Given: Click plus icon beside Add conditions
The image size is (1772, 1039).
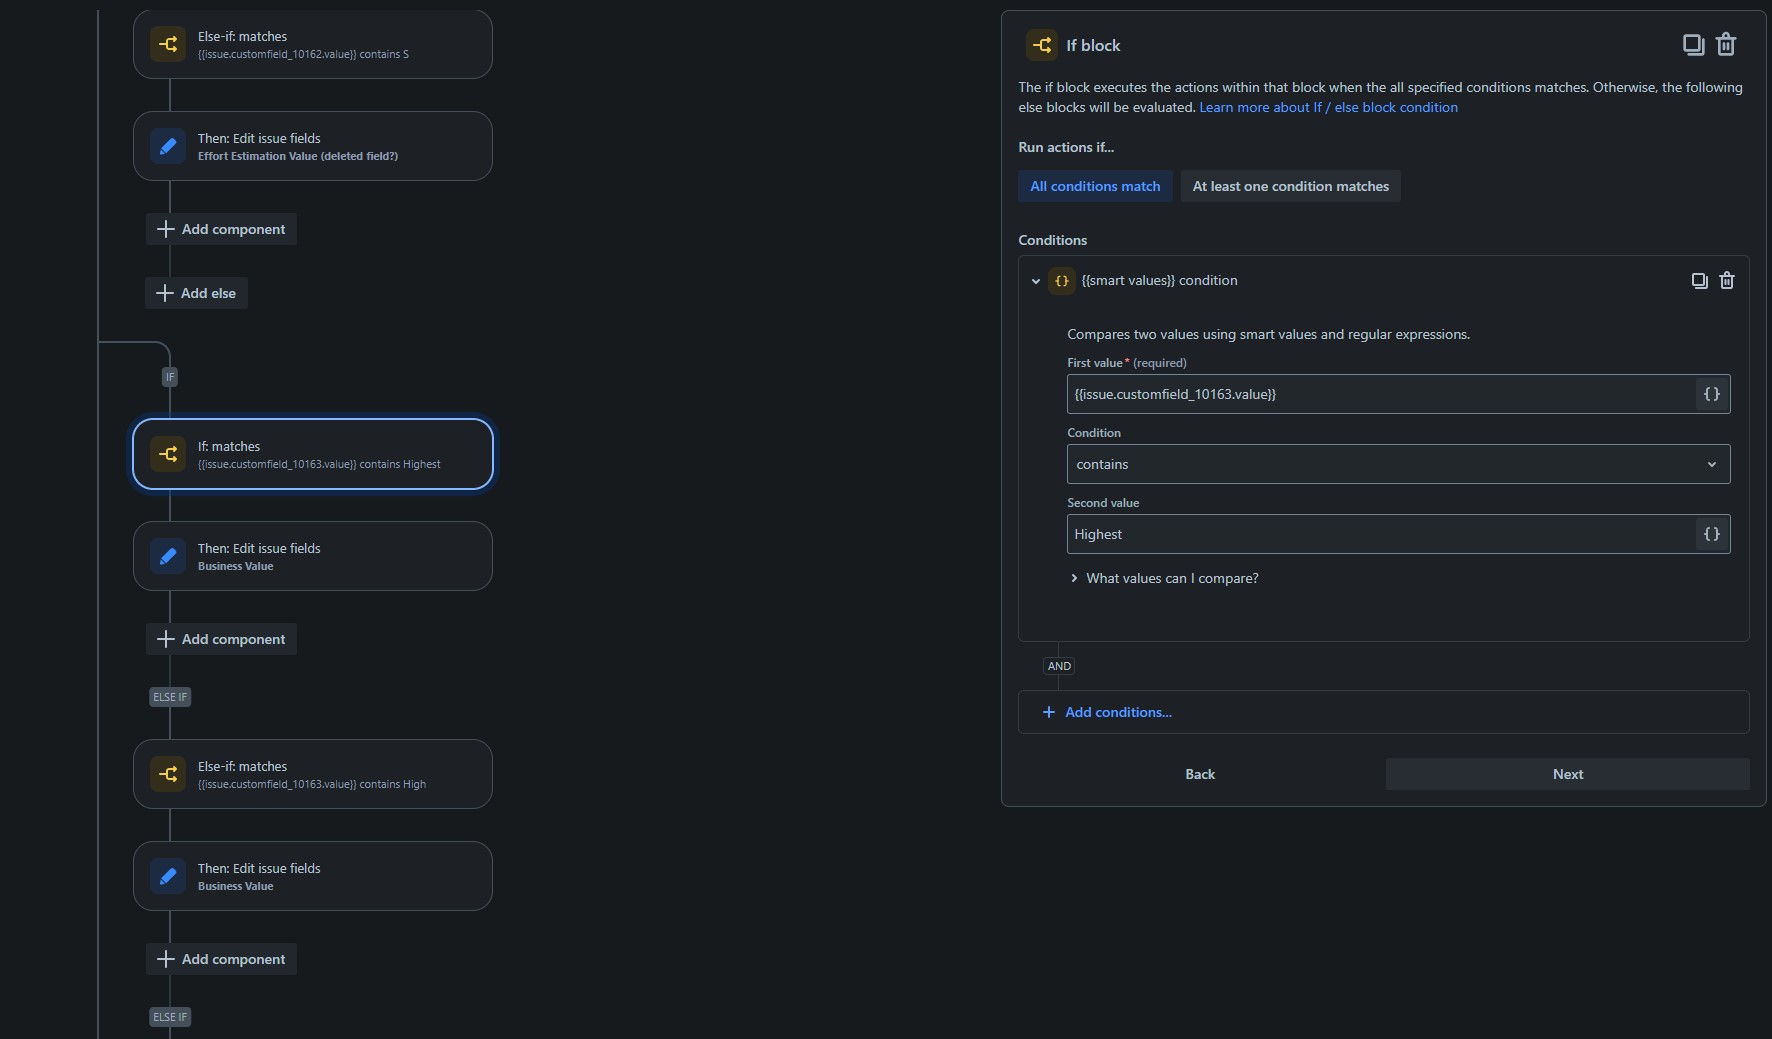Looking at the screenshot, I should [1048, 712].
